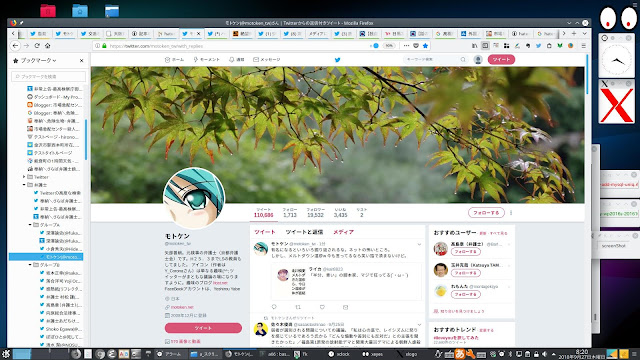The width and height of the screenshot is (640, 360).
Task: Collapse the グループB bookmark folder
Action: [x=30, y=265]
